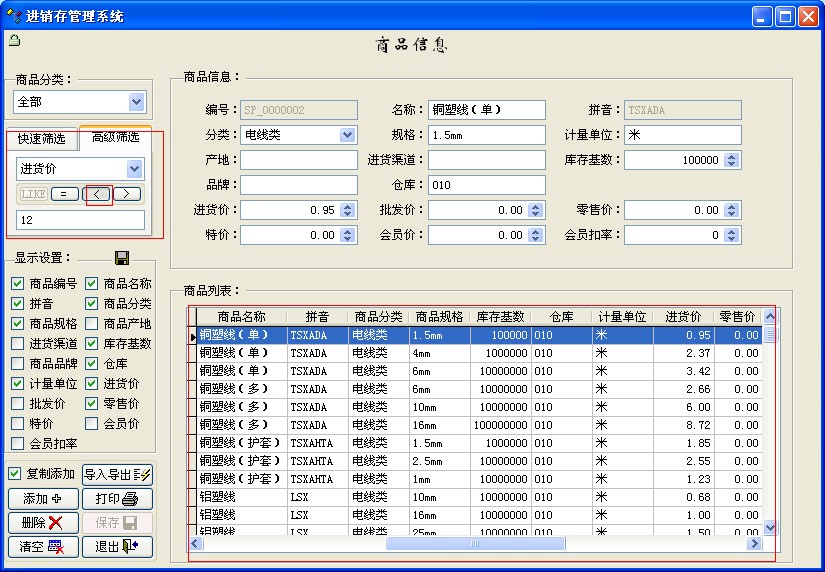Image resolution: width=825 pixels, height=572 pixels.
Task: Click the TSXAHTA cell in 1mm row
Action: pos(318,479)
